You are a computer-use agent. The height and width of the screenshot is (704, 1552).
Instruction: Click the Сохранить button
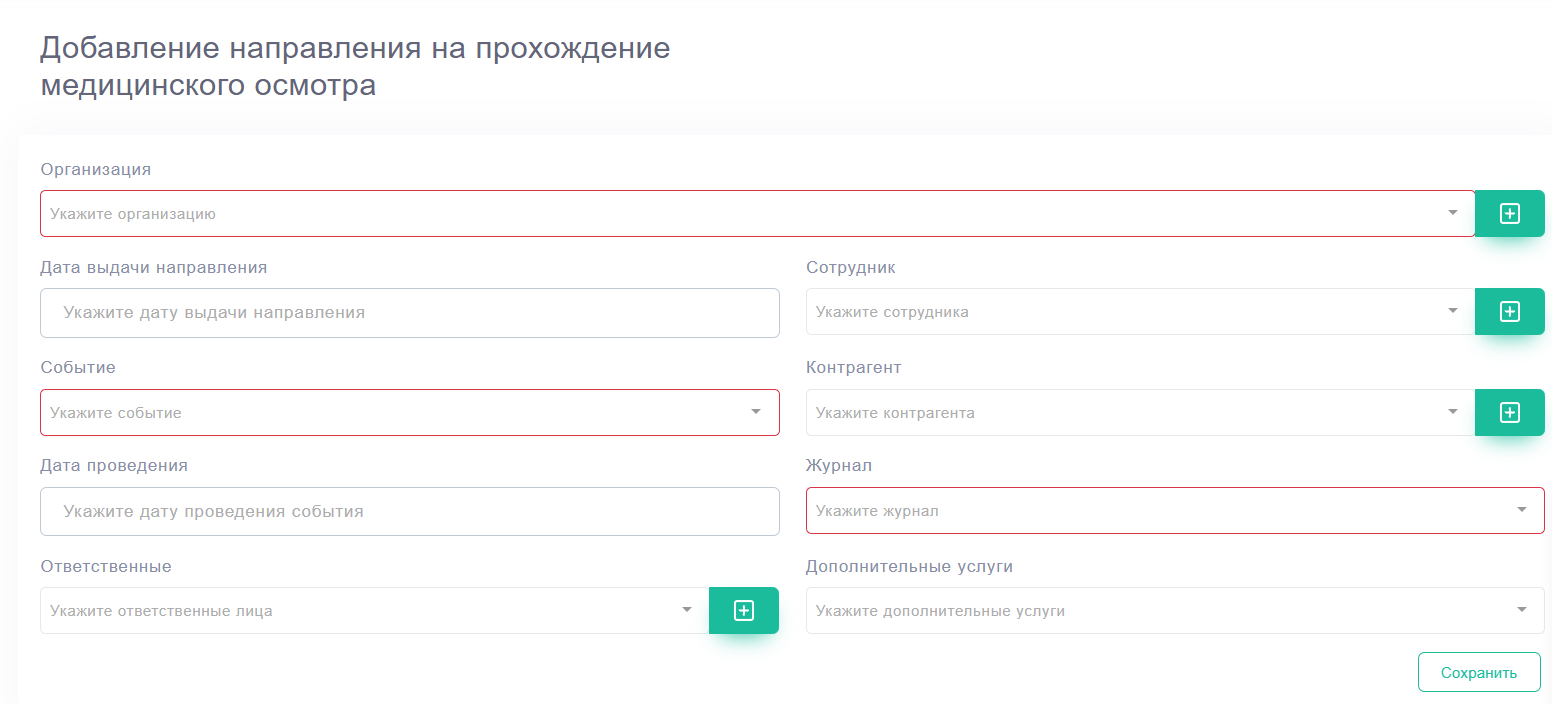point(1478,672)
